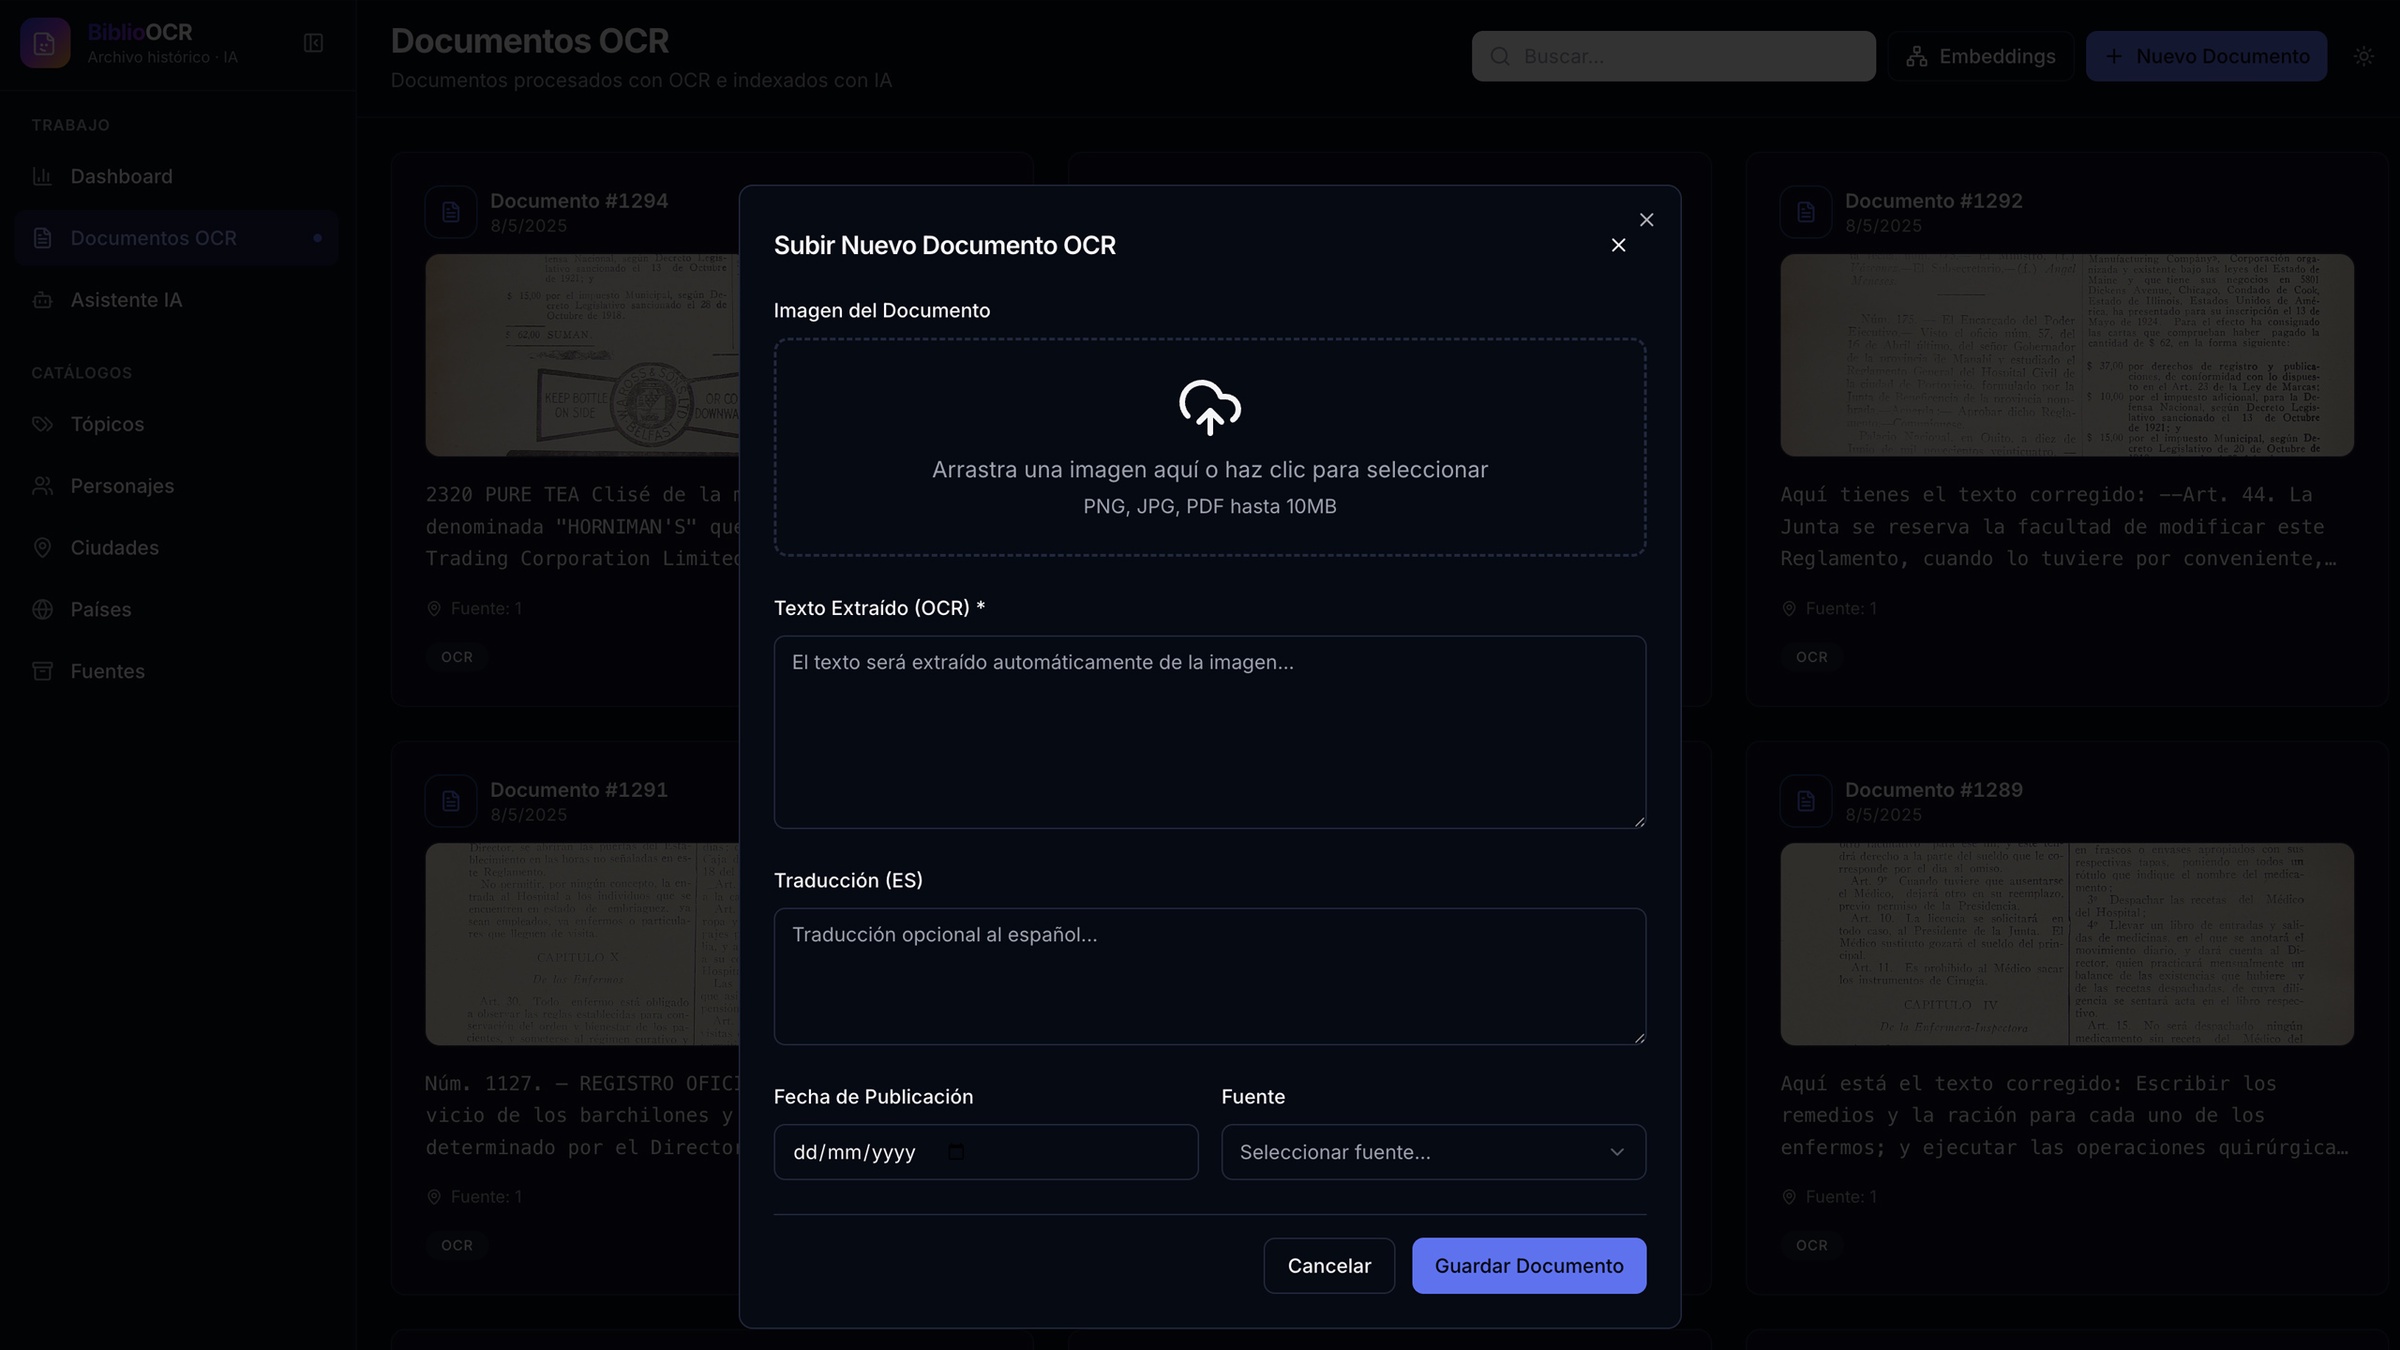The height and width of the screenshot is (1350, 2400).
Task: Click Documento #1292 file icon
Action: point(1805,212)
